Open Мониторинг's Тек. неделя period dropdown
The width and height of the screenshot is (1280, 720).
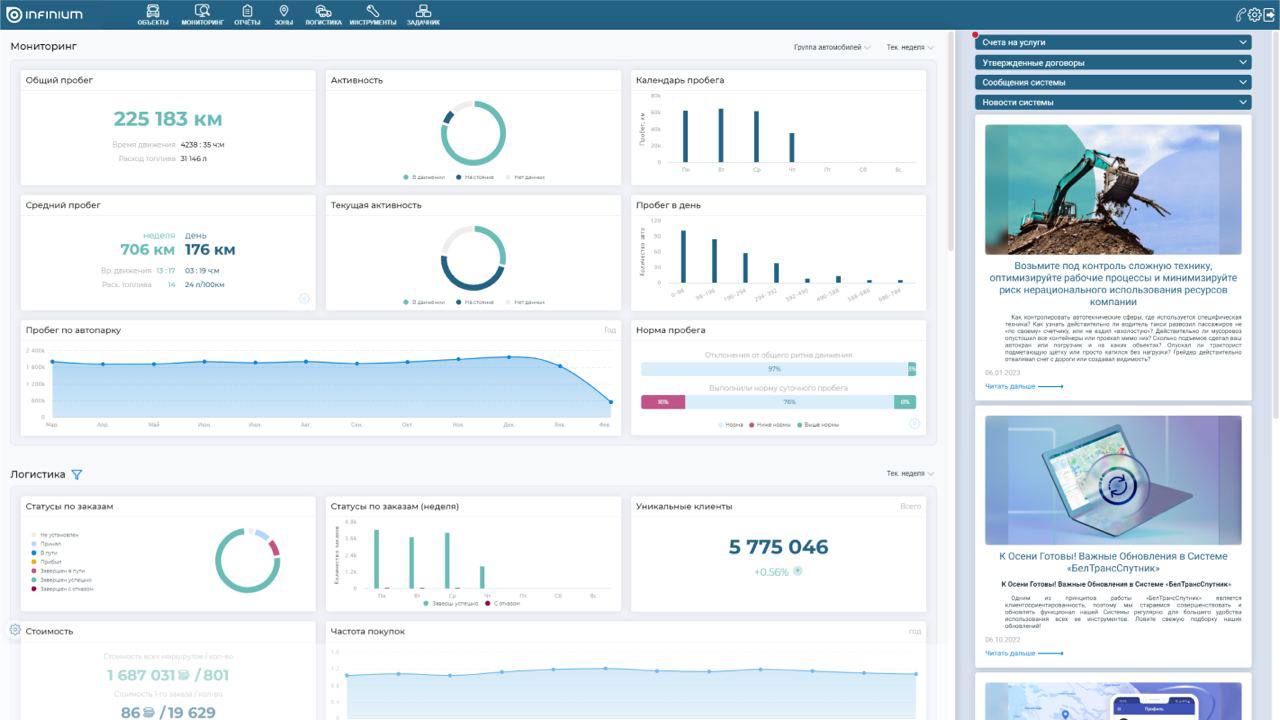[x=910, y=47]
